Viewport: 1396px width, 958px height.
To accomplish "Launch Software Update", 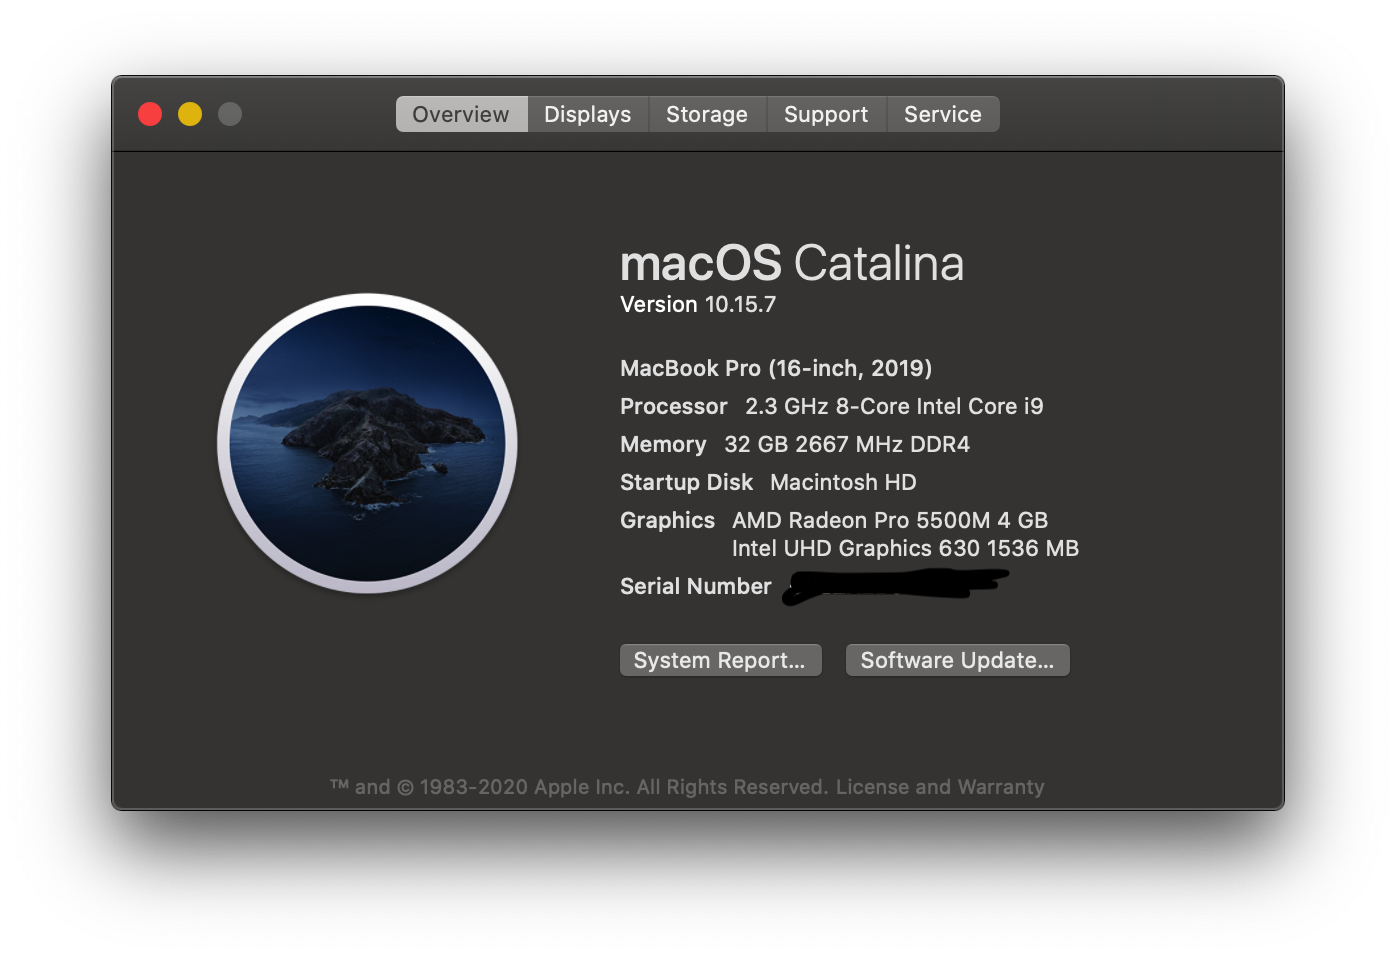I will pos(957,660).
